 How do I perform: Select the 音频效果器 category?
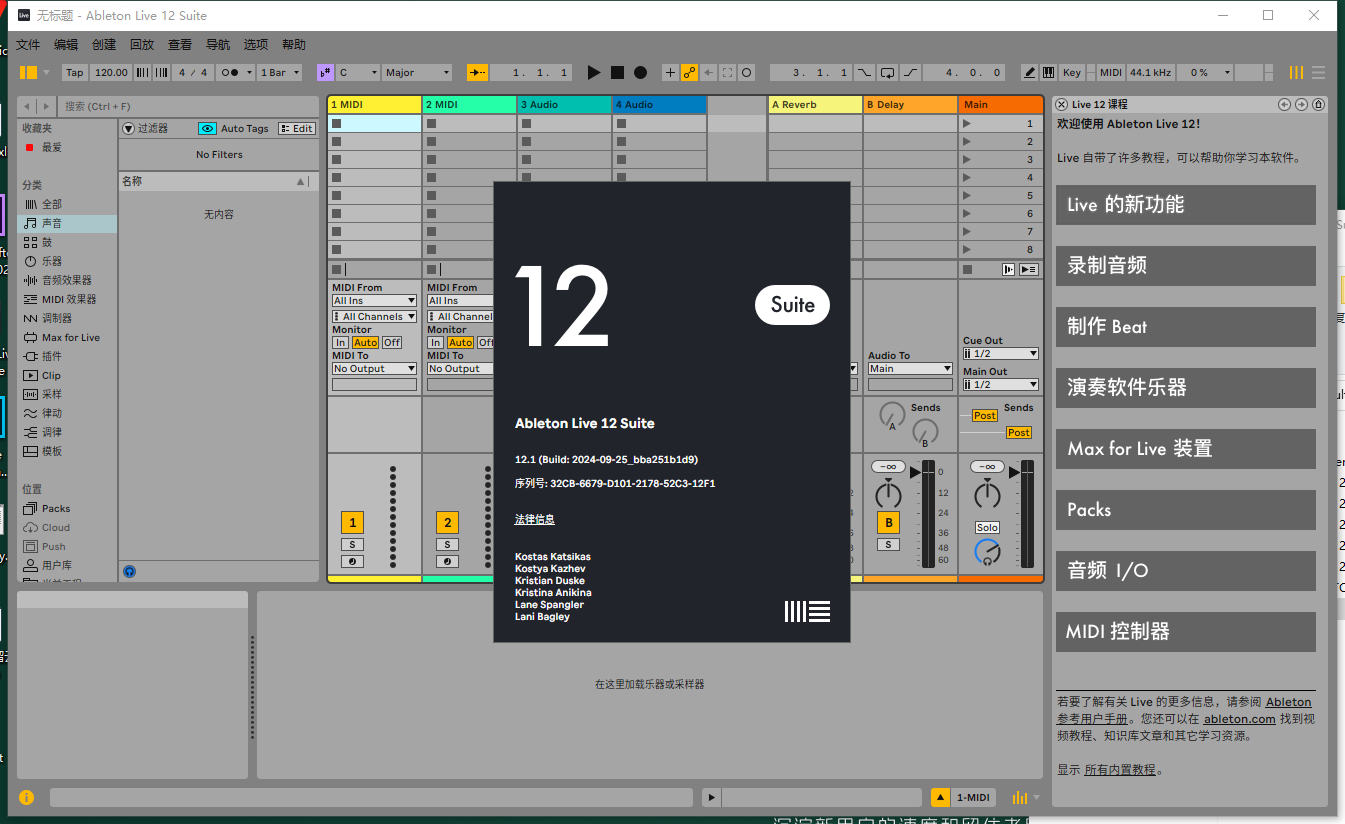click(66, 280)
